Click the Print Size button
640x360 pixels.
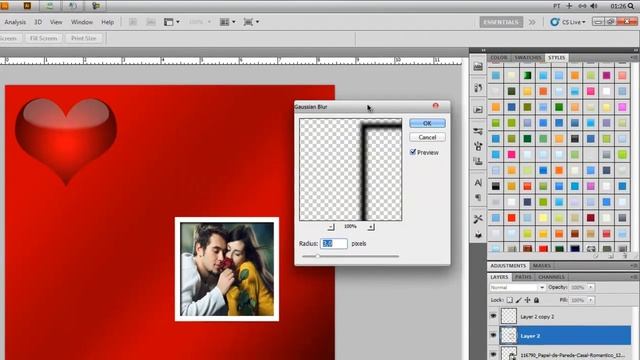pyautogui.click(x=84, y=38)
